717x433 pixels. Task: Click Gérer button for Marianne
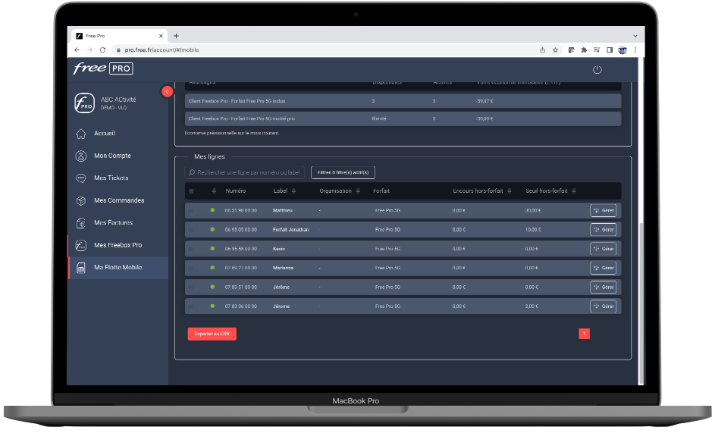603,268
